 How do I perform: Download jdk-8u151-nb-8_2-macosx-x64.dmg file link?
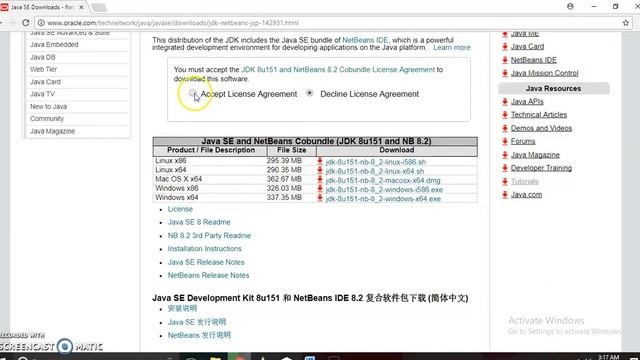click(383, 180)
